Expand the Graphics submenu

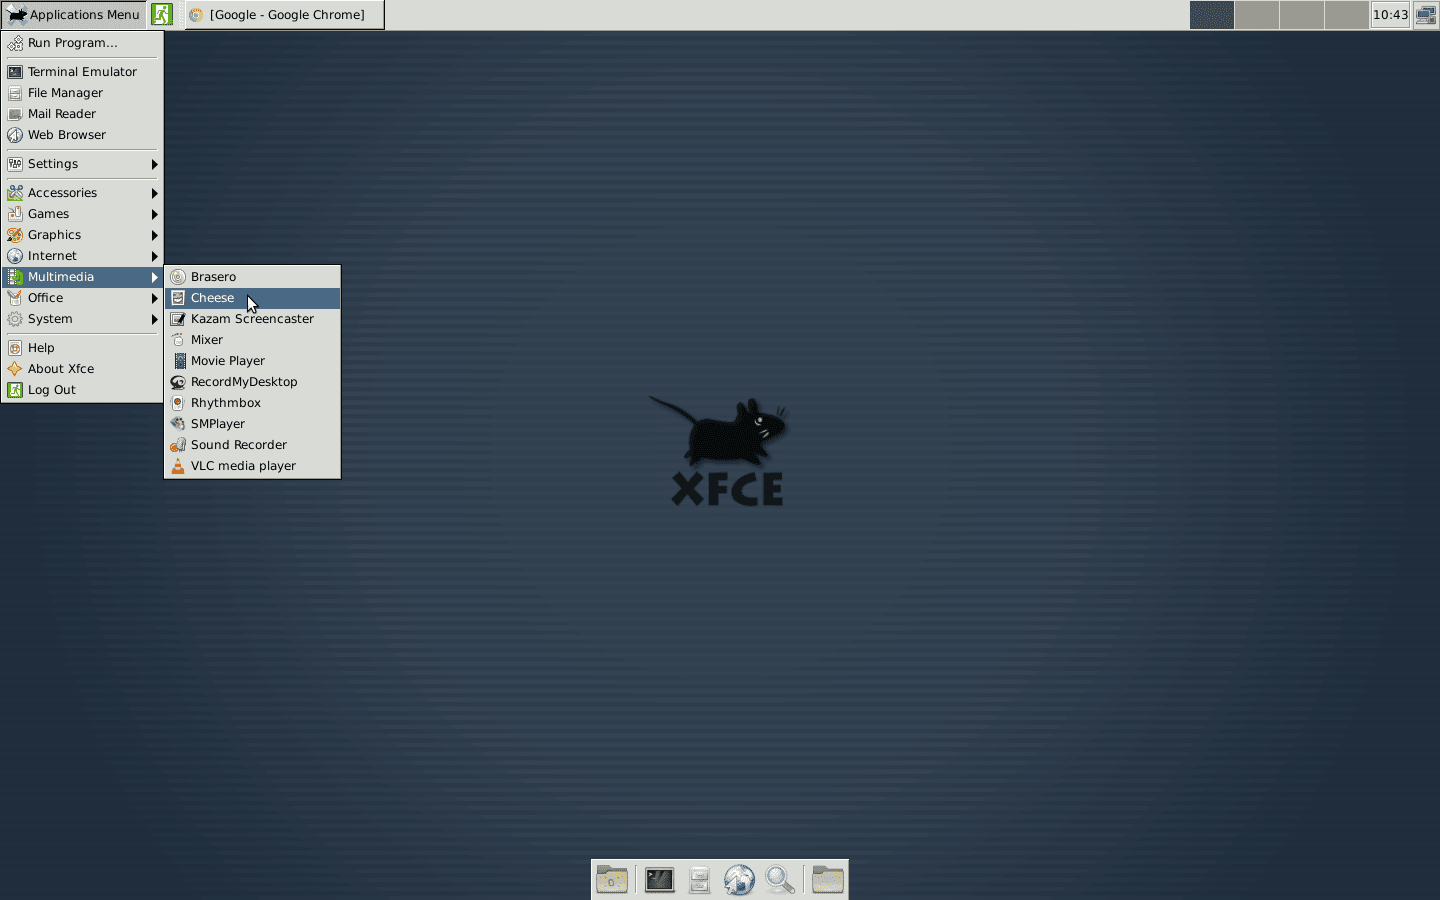tap(55, 234)
